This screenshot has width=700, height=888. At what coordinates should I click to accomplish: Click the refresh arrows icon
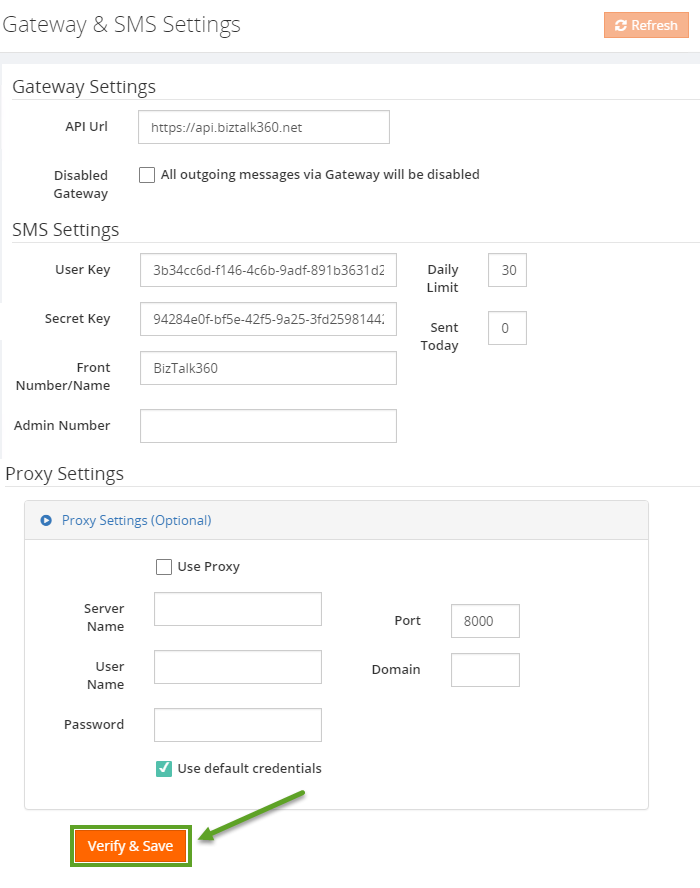coord(621,25)
